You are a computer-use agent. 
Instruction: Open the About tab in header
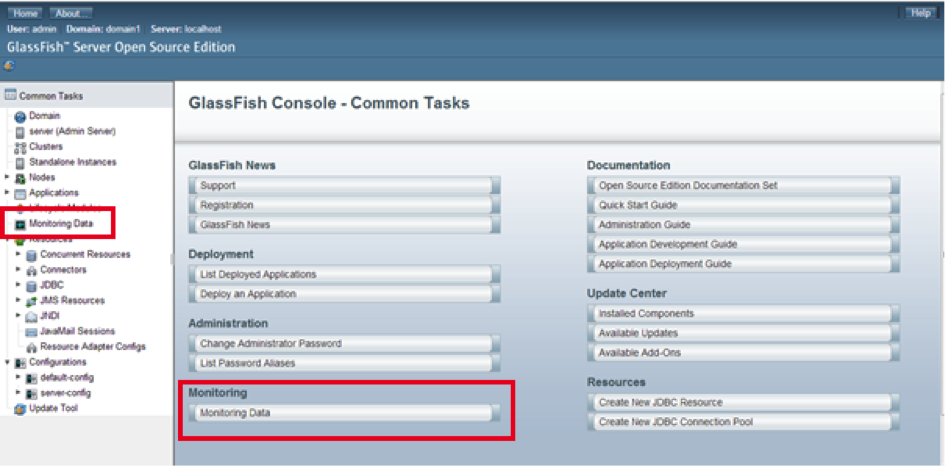(70, 13)
